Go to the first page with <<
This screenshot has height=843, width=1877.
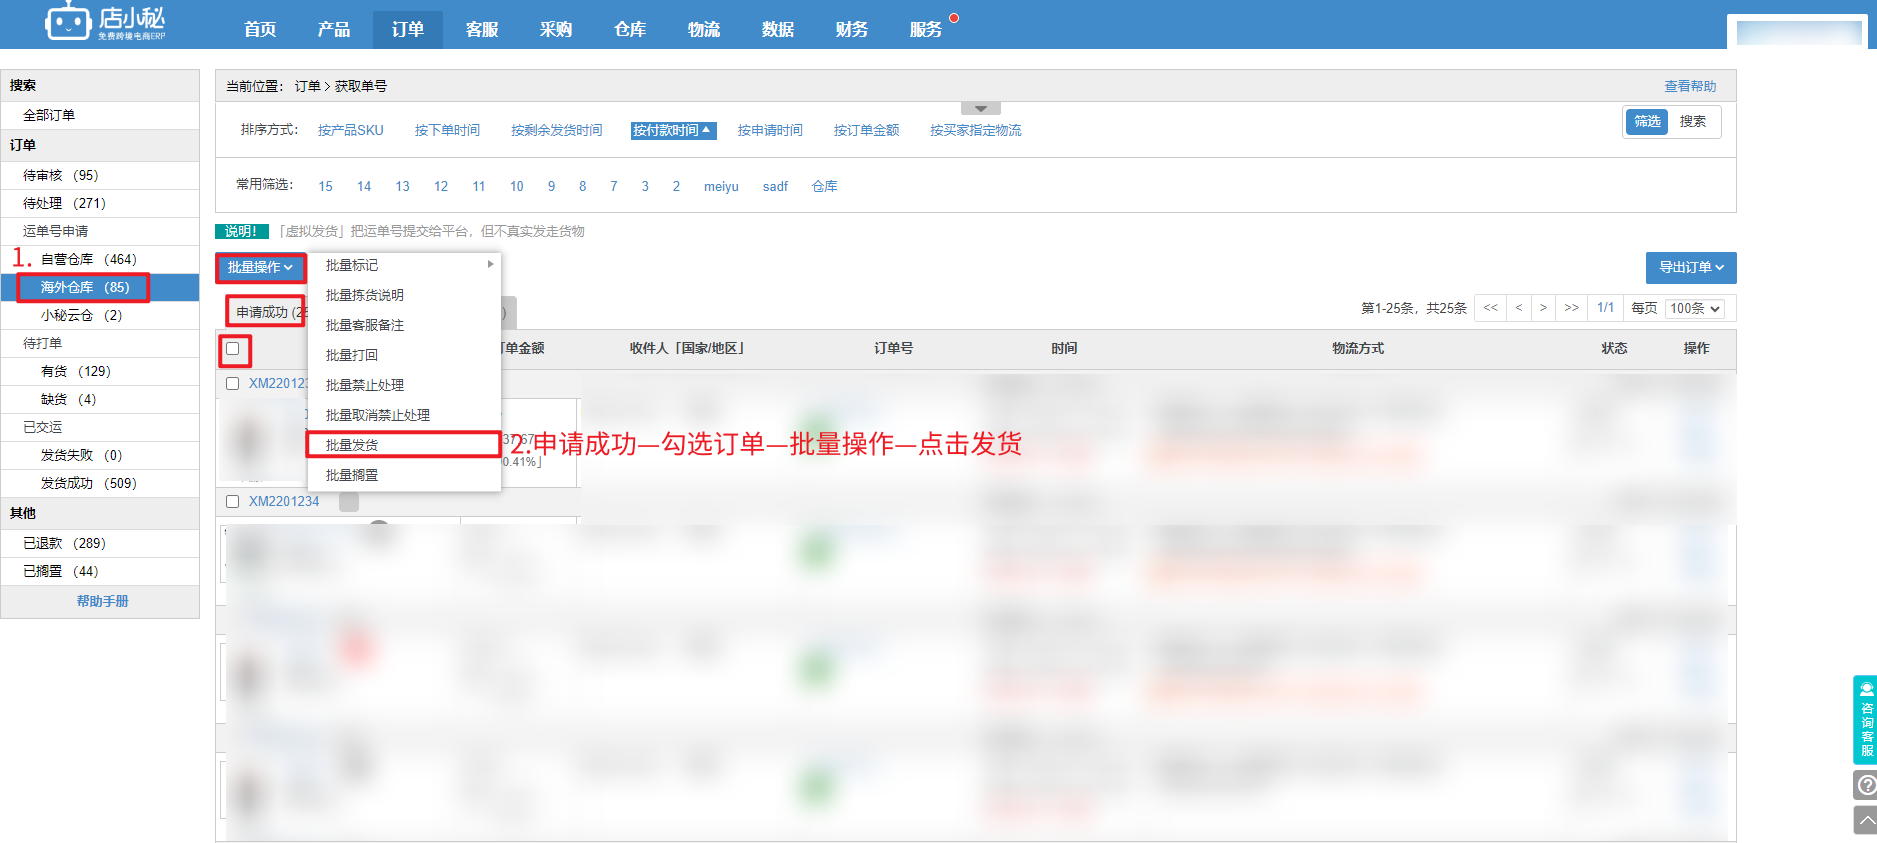click(1490, 308)
